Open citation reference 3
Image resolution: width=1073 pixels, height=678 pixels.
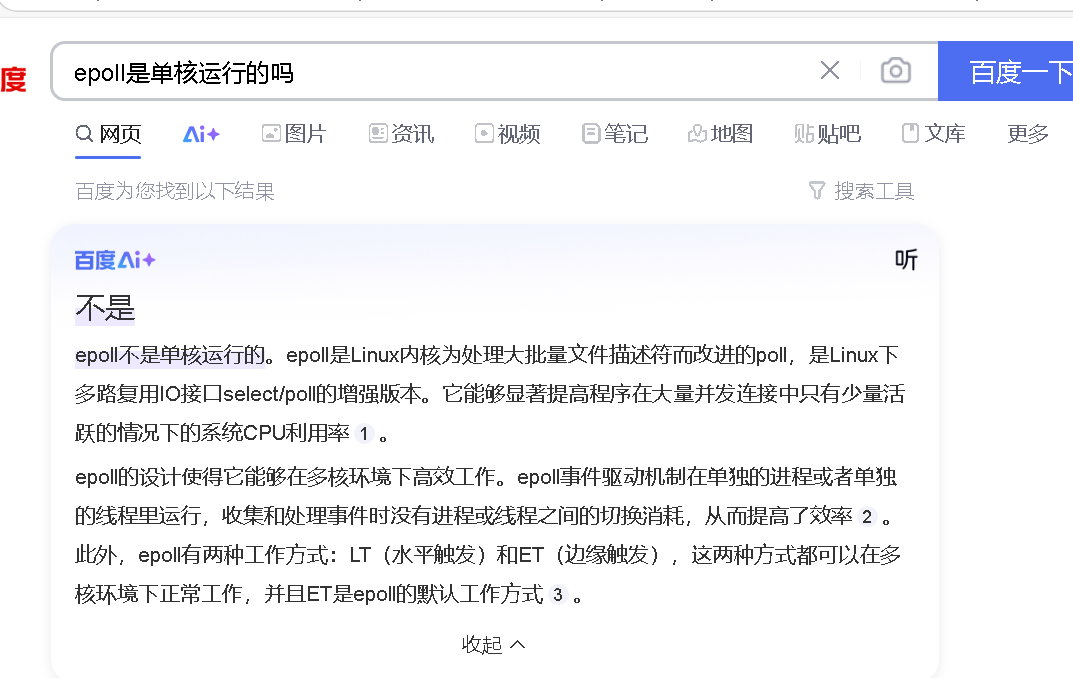pos(558,595)
